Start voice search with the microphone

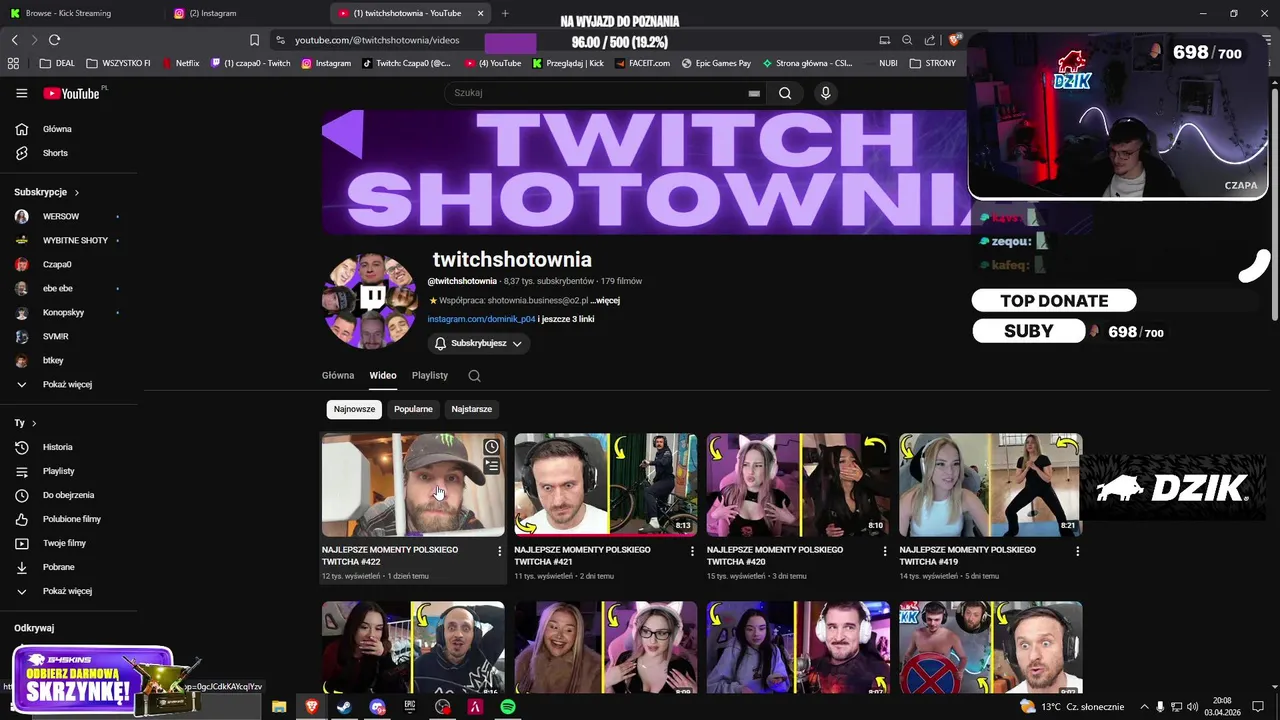tap(825, 93)
